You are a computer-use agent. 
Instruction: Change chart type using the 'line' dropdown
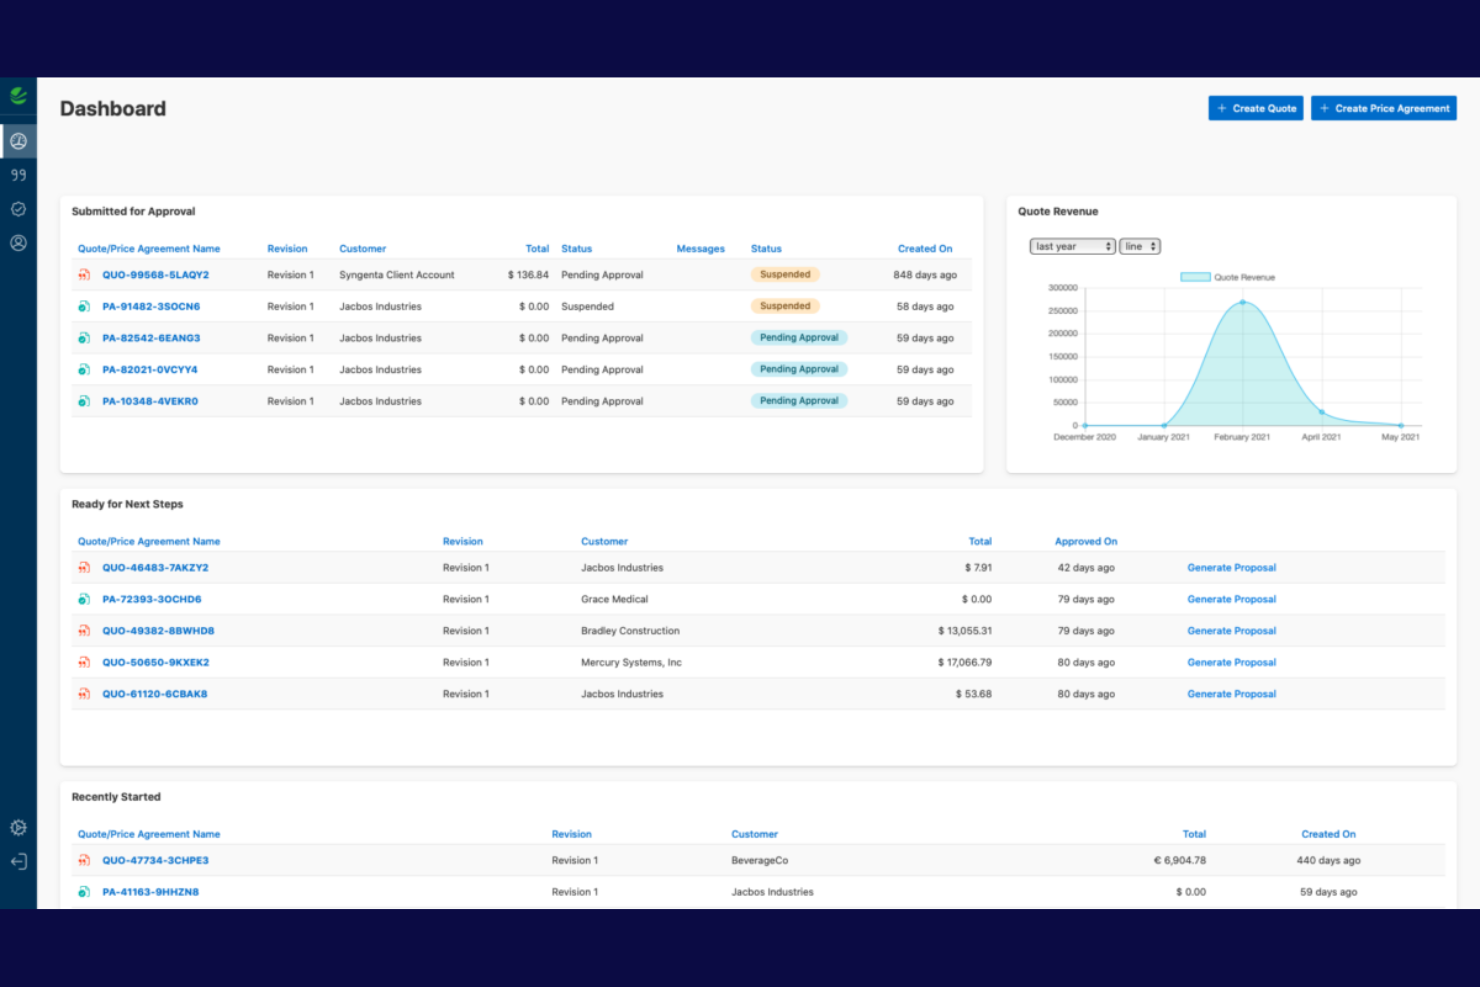pyautogui.click(x=1139, y=246)
